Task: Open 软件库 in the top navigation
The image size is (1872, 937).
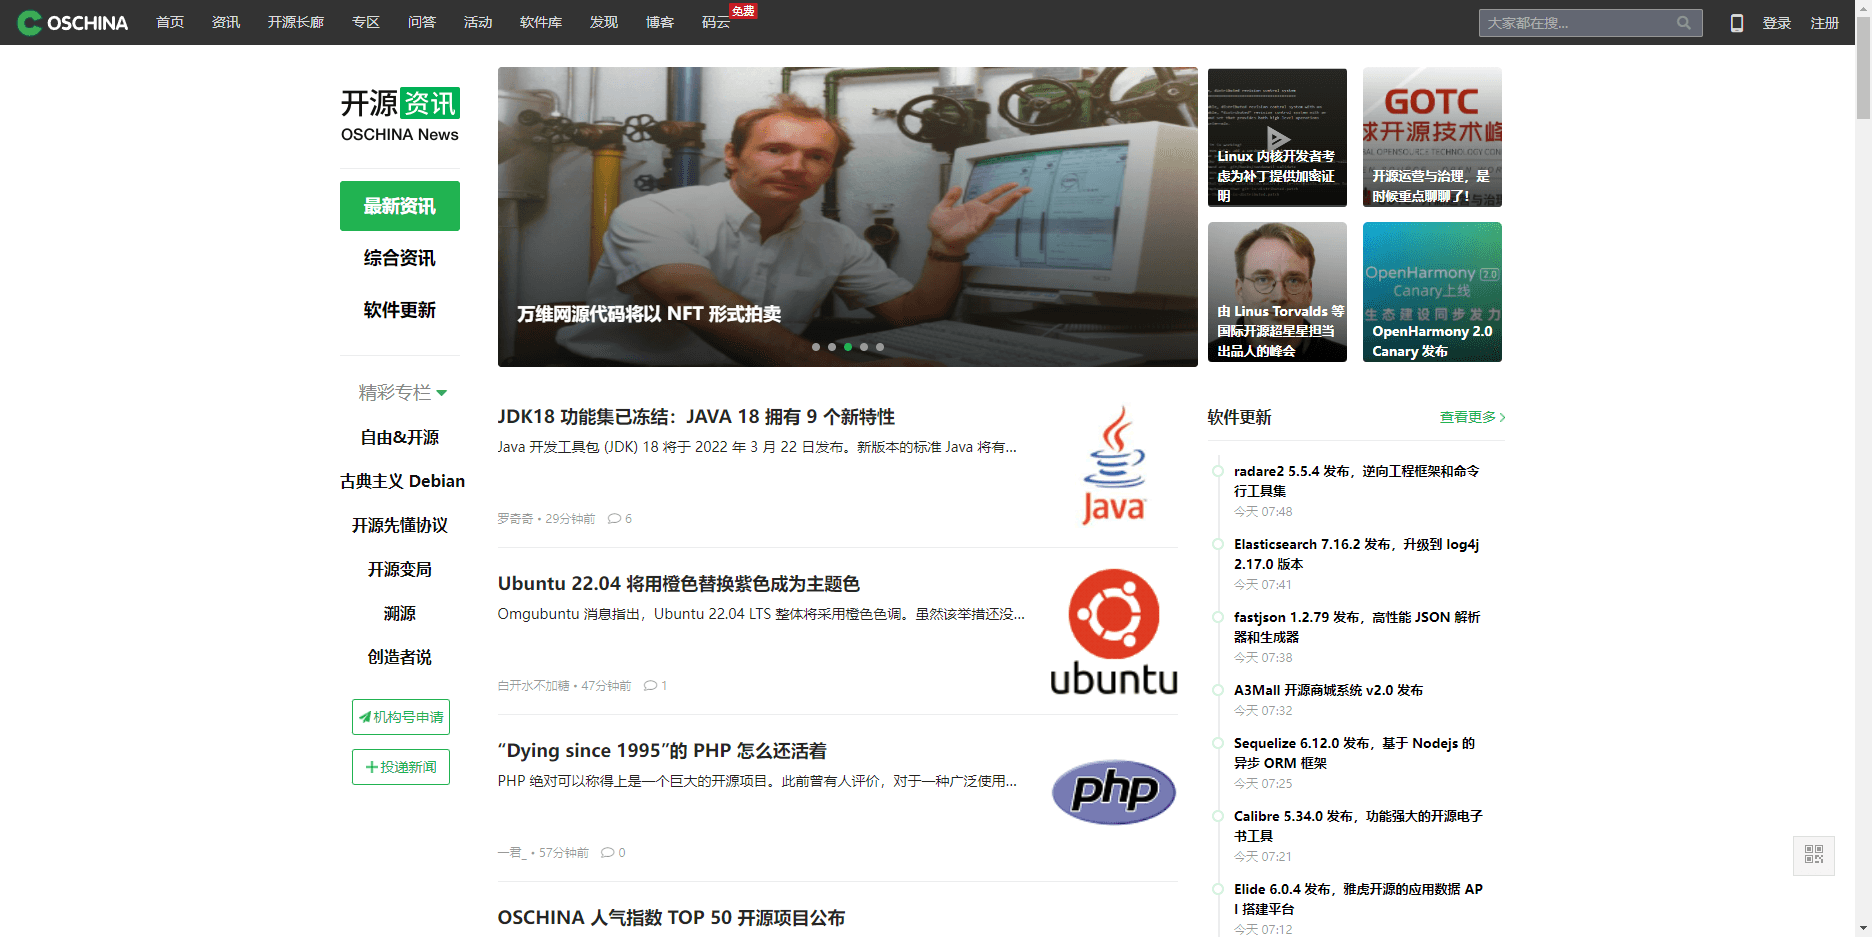Action: (x=541, y=22)
